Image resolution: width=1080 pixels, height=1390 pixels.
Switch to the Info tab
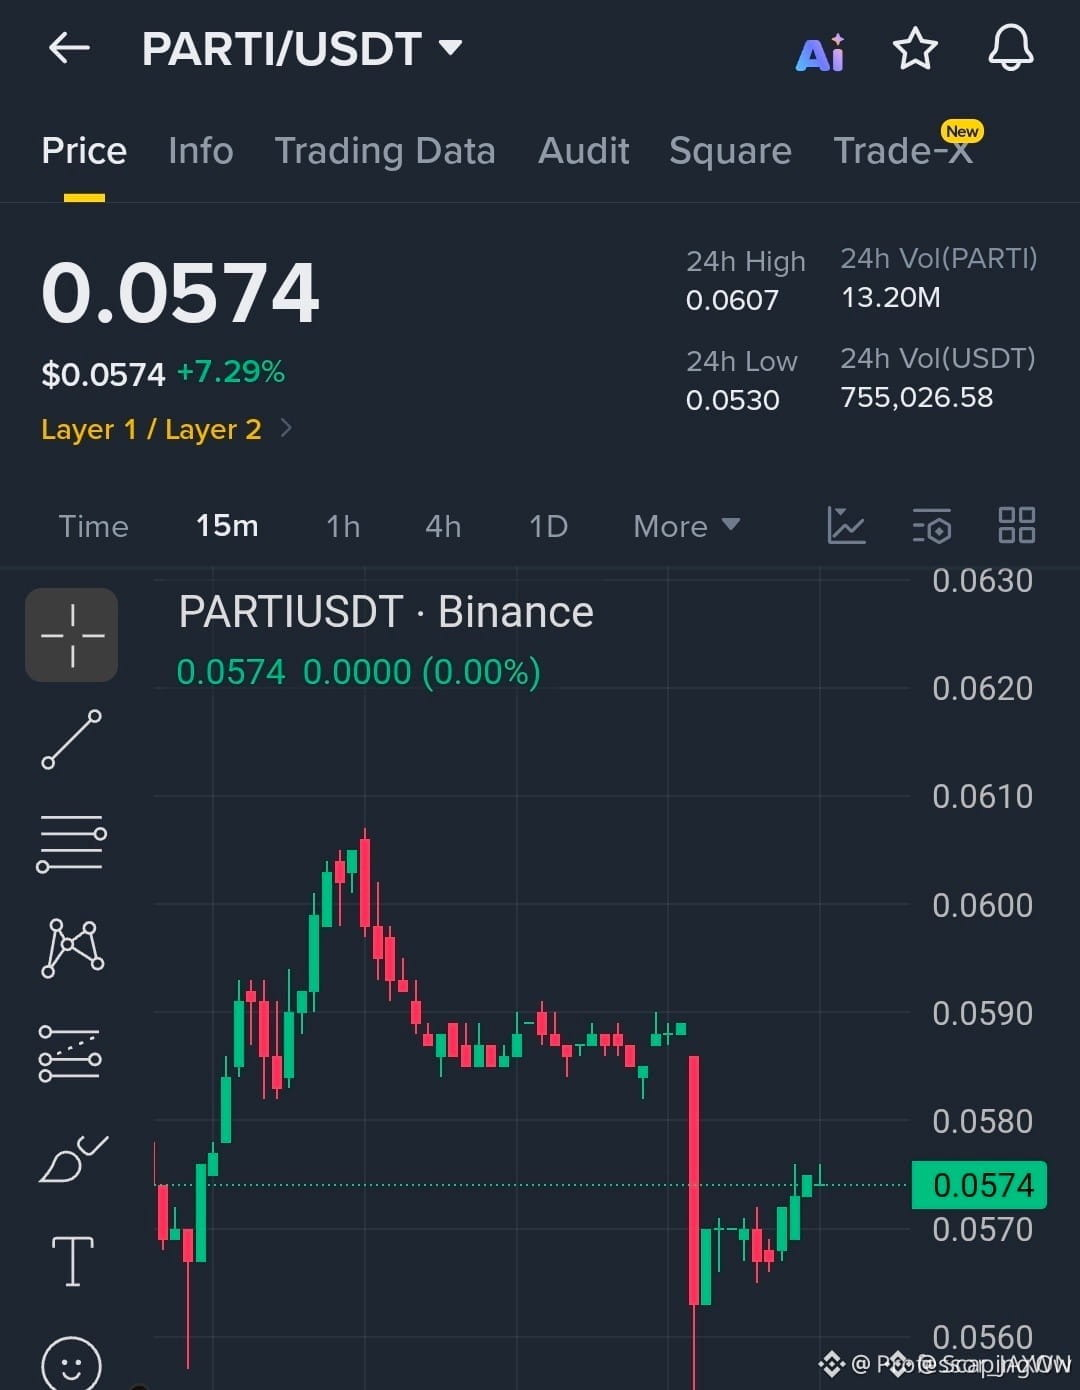(200, 151)
